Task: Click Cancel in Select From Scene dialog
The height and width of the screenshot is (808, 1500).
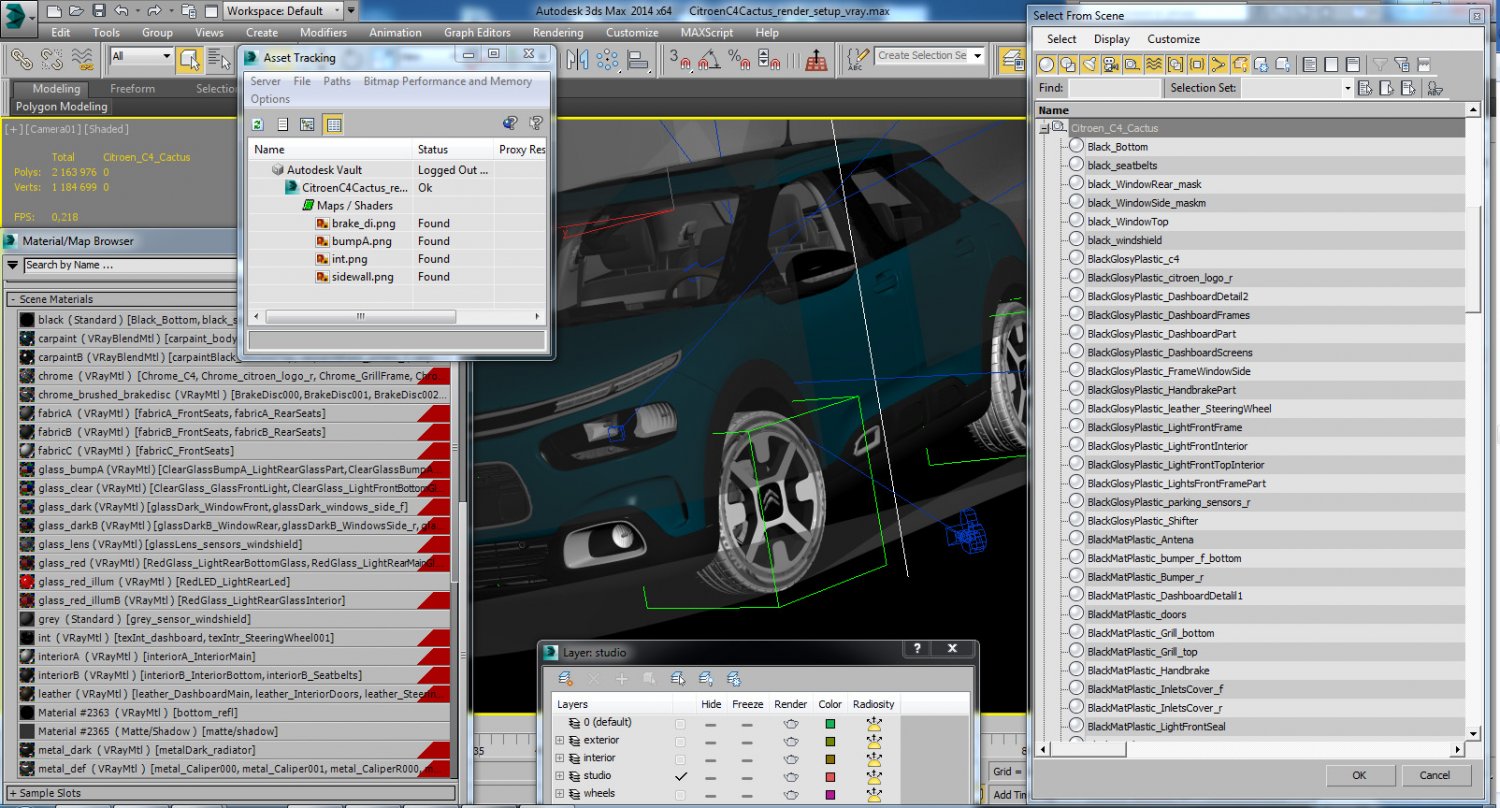Action: point(1434,775)
